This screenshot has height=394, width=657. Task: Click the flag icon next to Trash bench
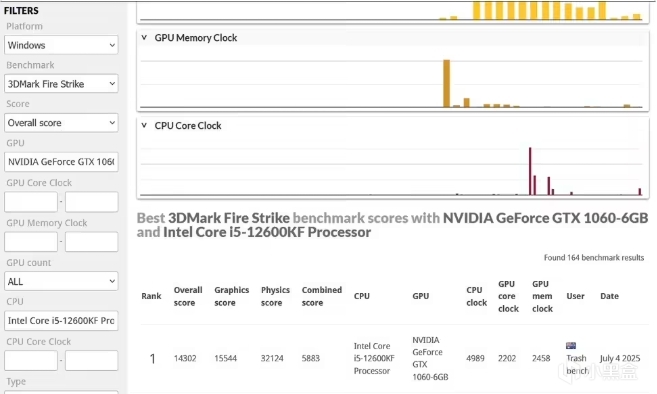[571, 346]
